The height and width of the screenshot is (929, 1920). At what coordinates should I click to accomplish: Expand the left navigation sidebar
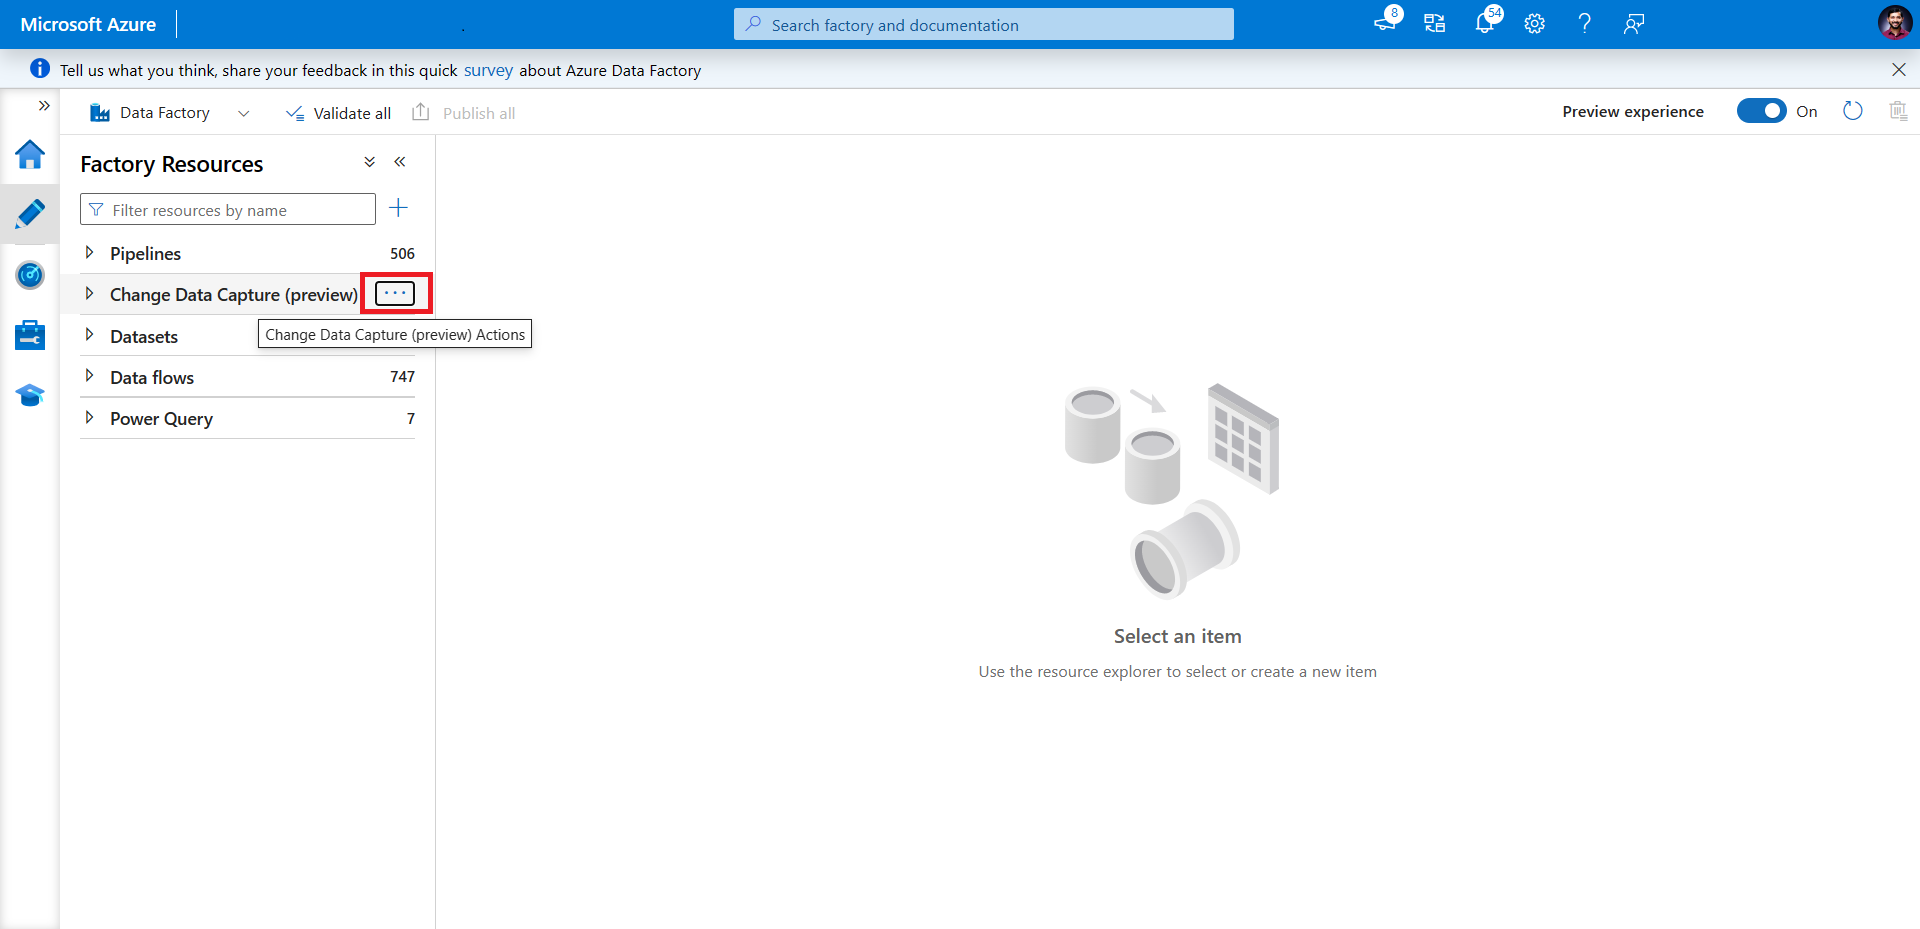[44, 106]
